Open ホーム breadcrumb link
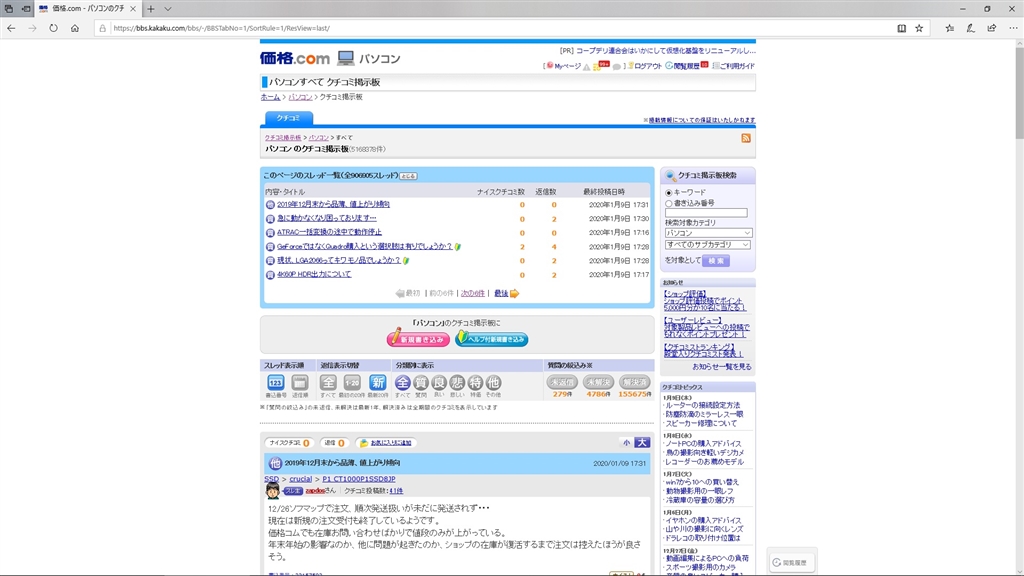The width and height of the screenshot is (1024, 576). click(x=270, y=97)
